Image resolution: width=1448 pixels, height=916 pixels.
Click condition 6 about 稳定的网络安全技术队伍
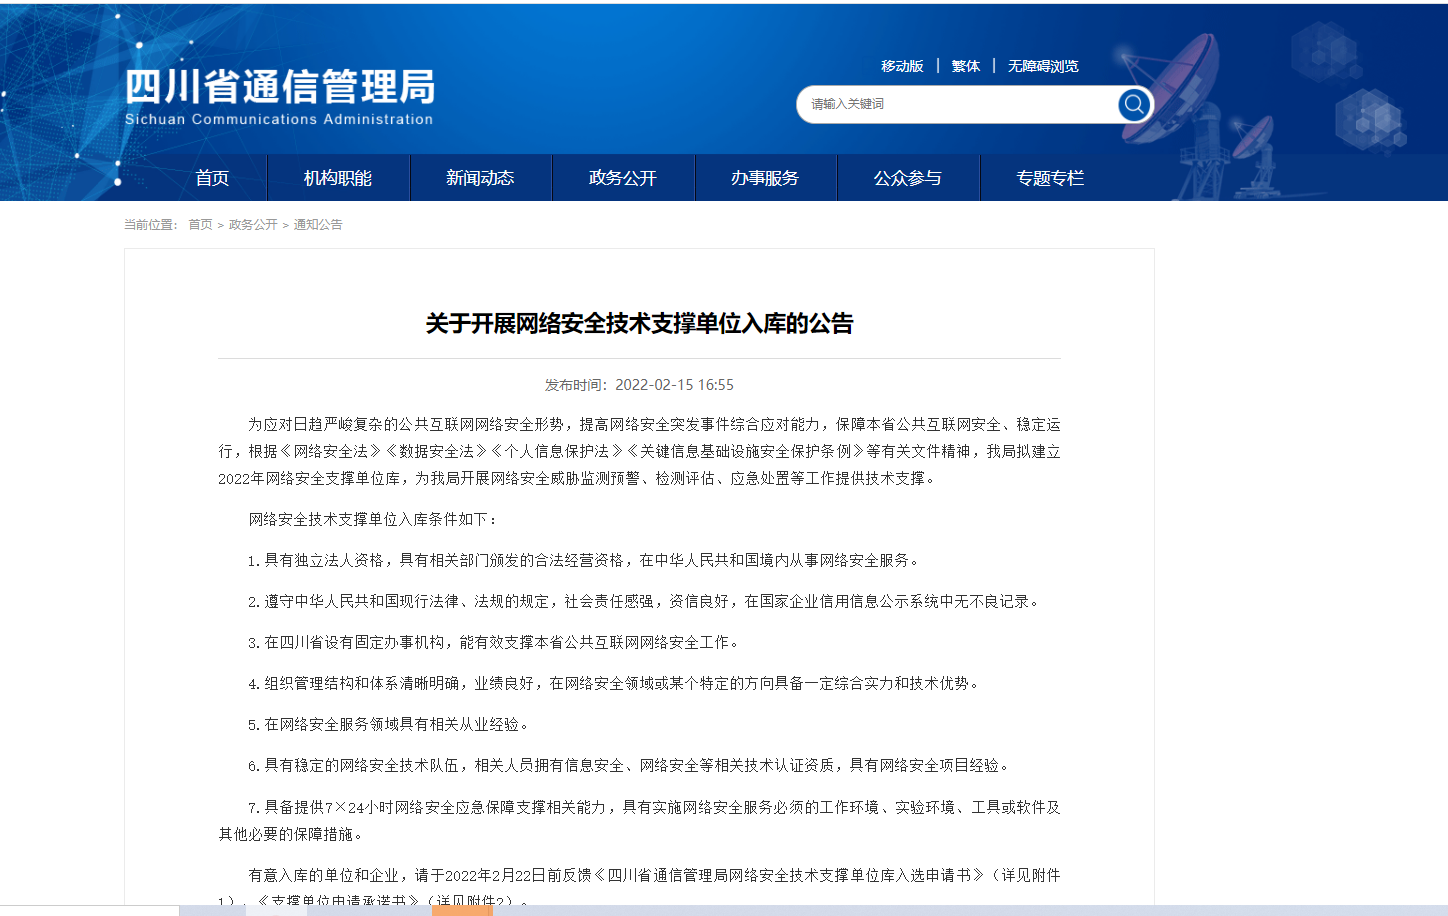tap(630, 765)
